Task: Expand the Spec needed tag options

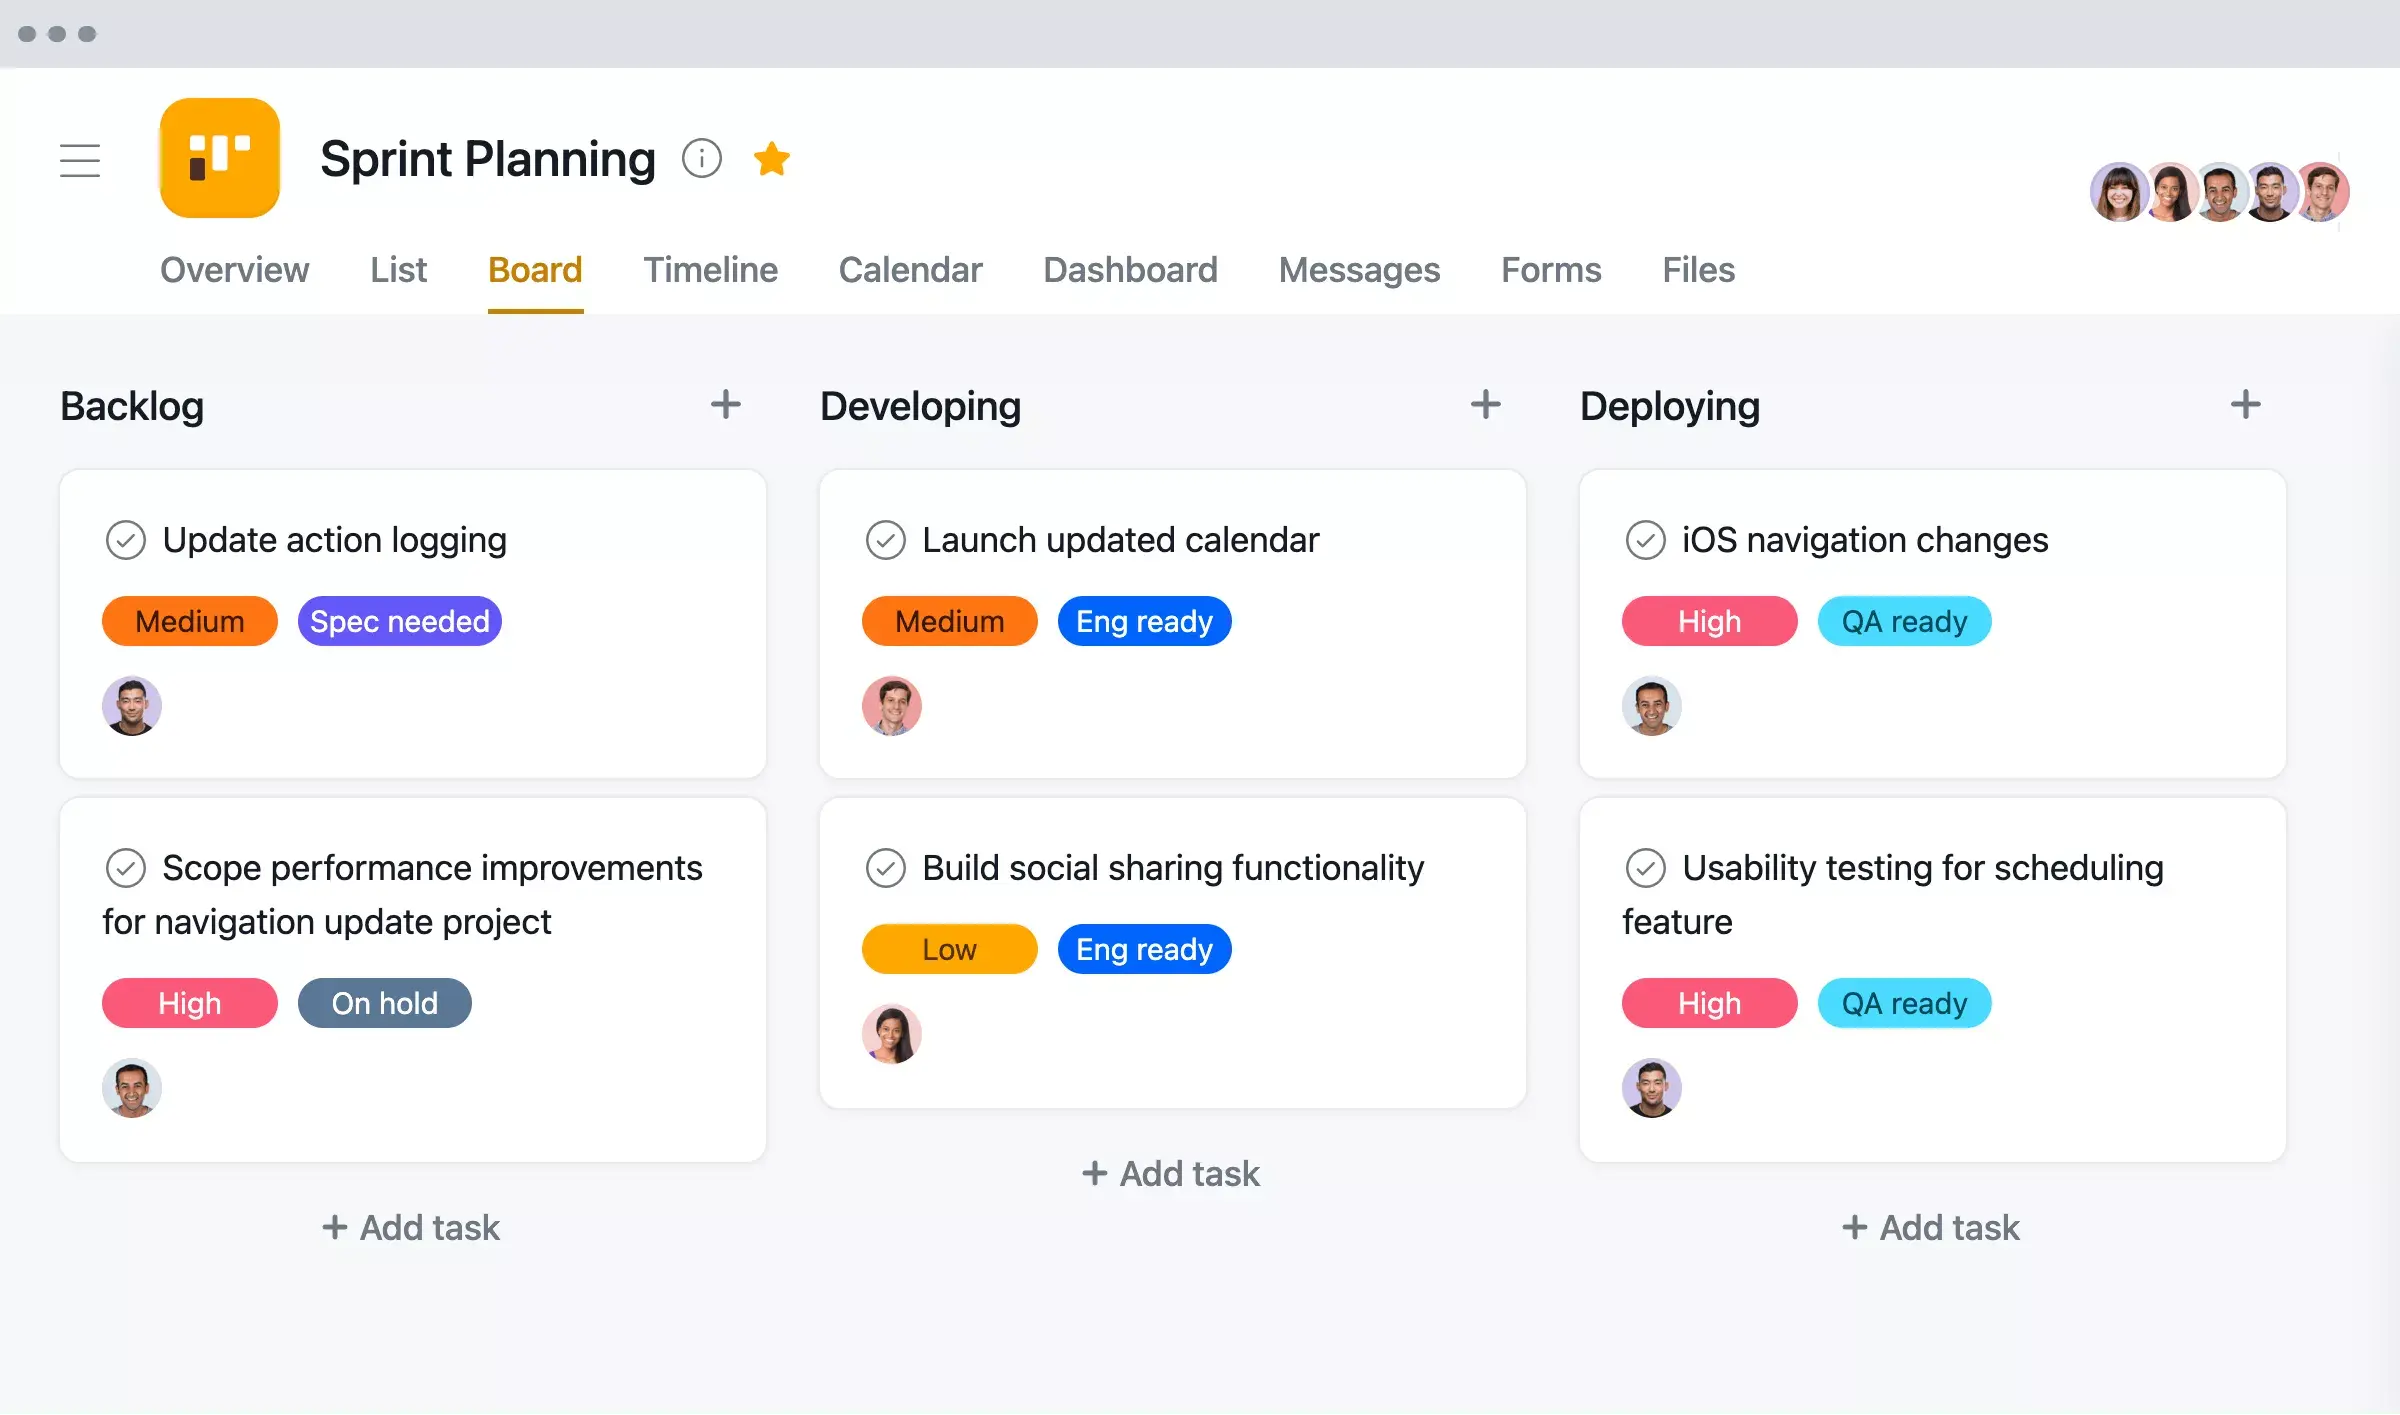Action: 399,620
